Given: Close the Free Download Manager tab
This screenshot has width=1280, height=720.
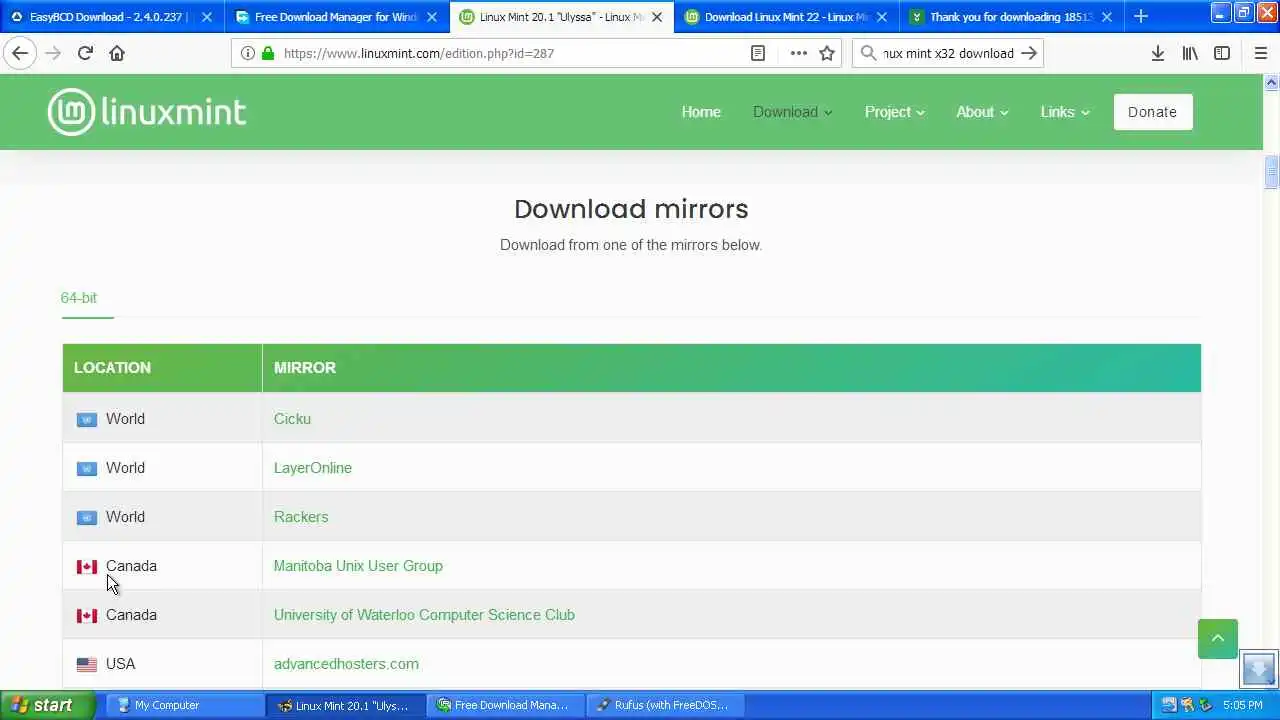Looking at the screenshot, I should click(x=432, y=17).
